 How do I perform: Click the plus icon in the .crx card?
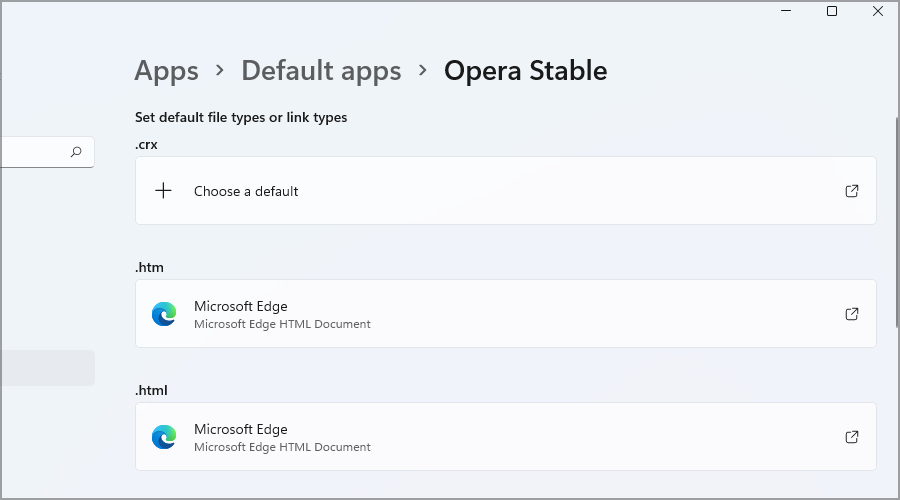[164, 191]
